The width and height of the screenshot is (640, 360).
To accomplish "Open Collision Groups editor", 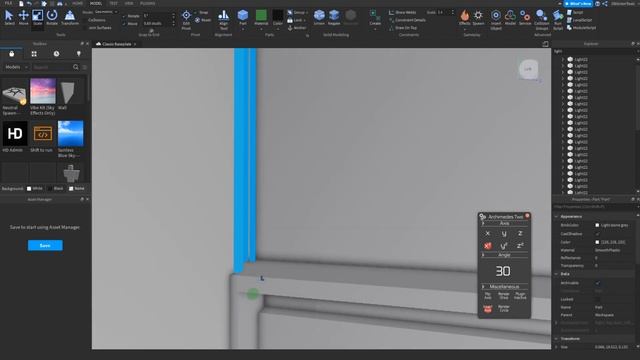I will click(542, 20).
